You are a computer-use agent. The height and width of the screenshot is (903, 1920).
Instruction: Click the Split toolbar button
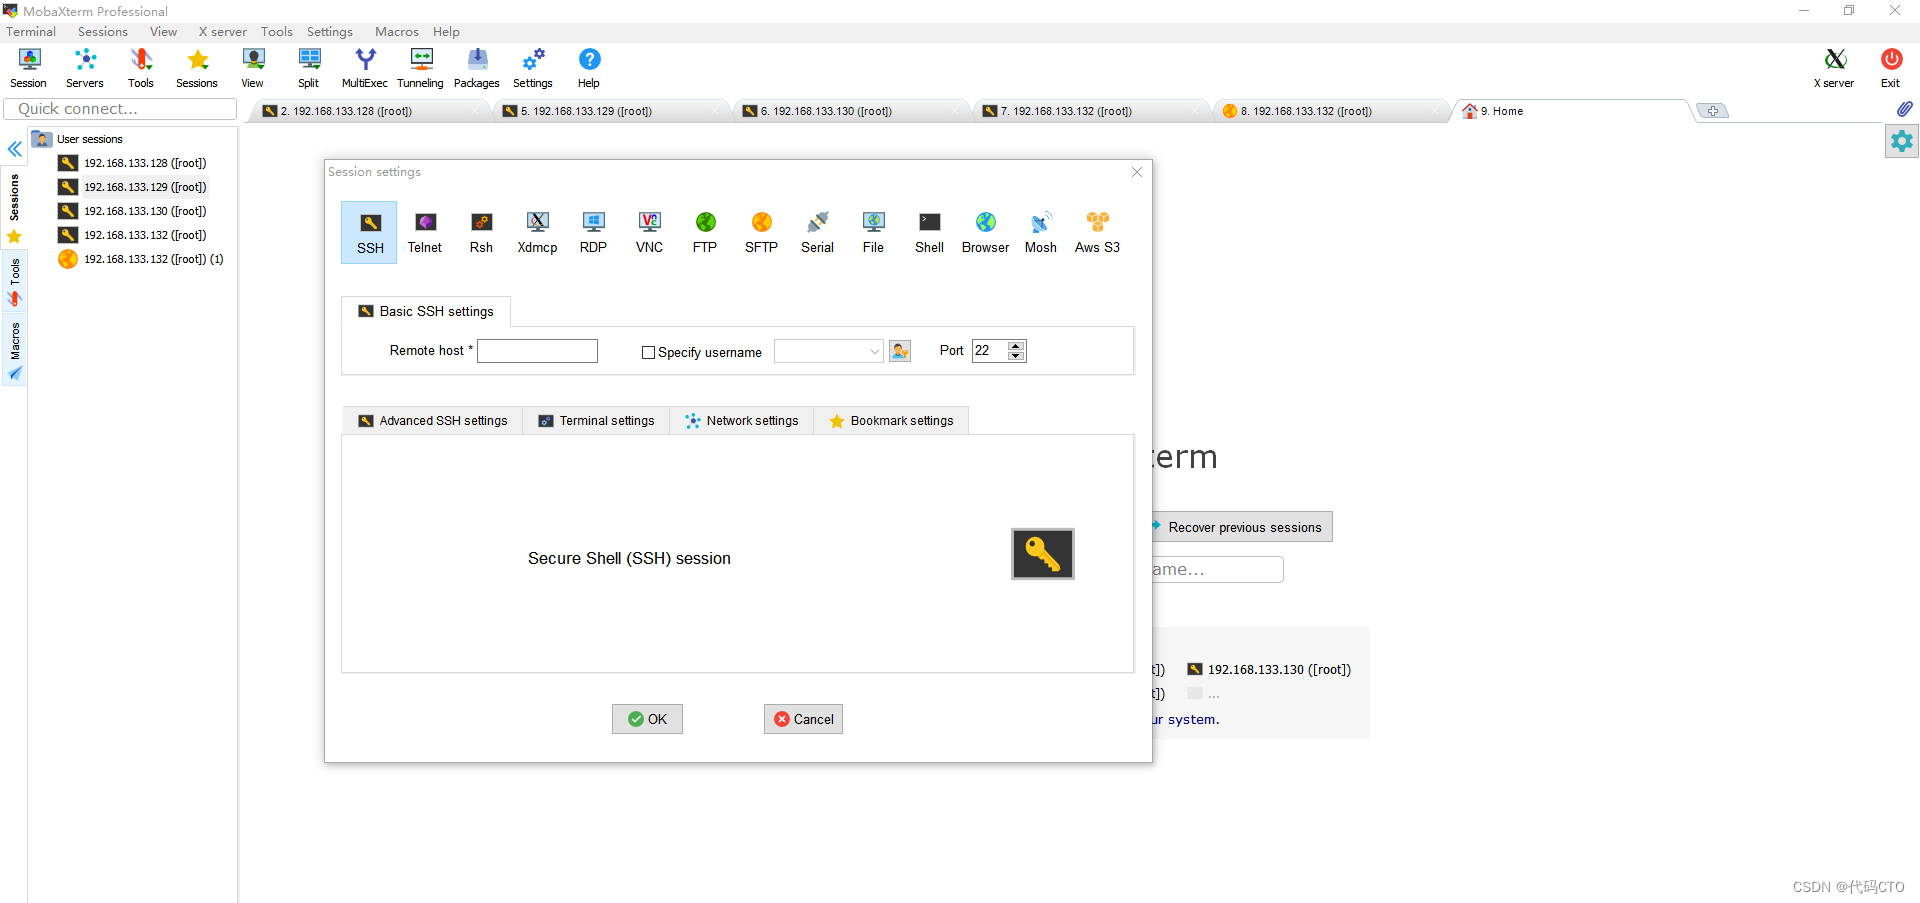coord(309,68)
